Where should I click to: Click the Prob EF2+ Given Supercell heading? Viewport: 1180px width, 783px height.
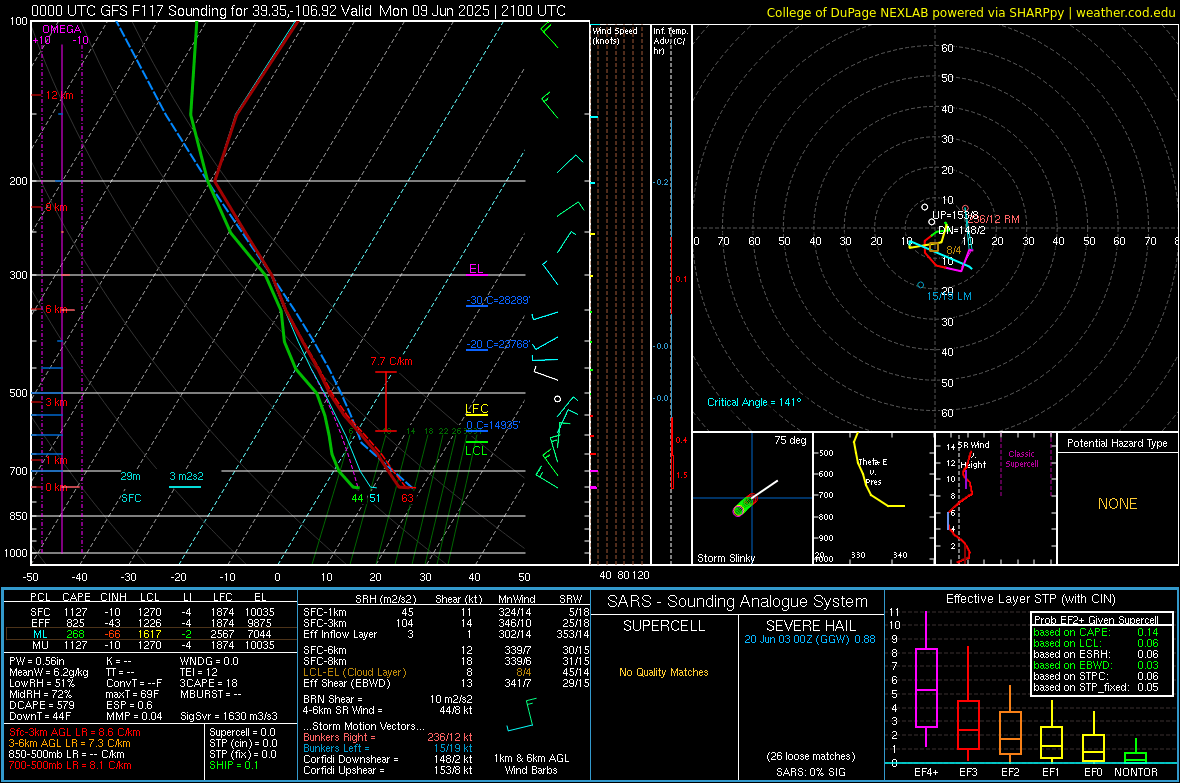point(1096,620)
